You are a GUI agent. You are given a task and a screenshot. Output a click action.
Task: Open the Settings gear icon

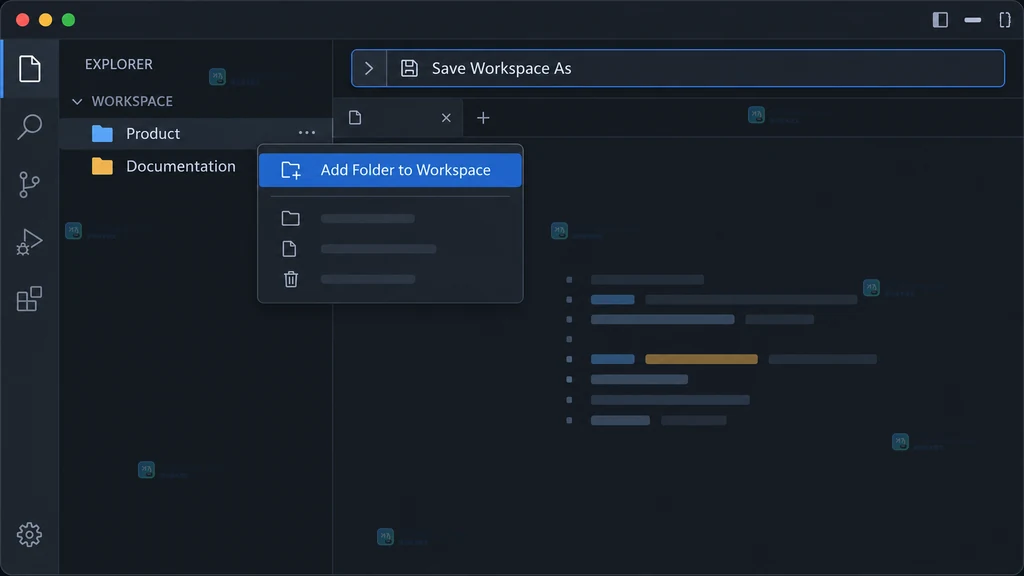(29, 535)
